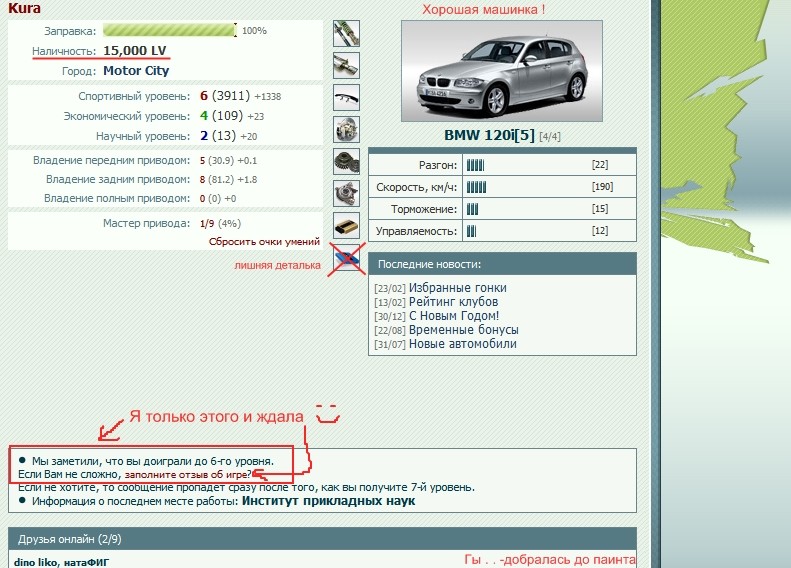Open the brake disc part slot
The width and height of the screenshot is (791, 568).
click(347, 130)
